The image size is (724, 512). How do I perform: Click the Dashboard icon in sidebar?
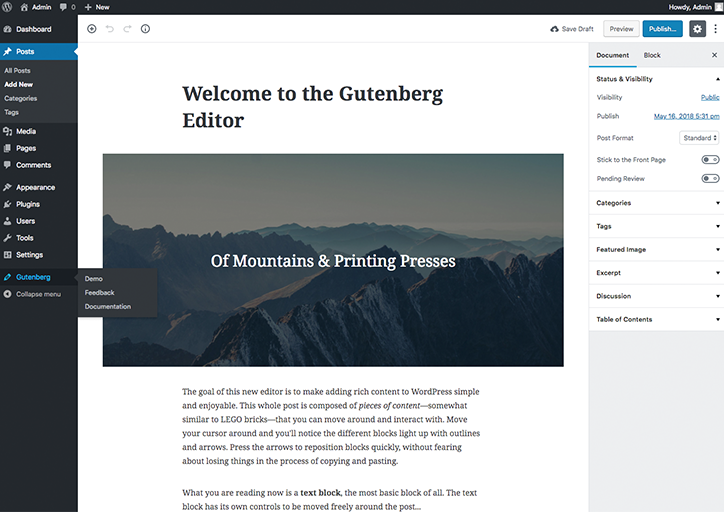coord(7,29)
